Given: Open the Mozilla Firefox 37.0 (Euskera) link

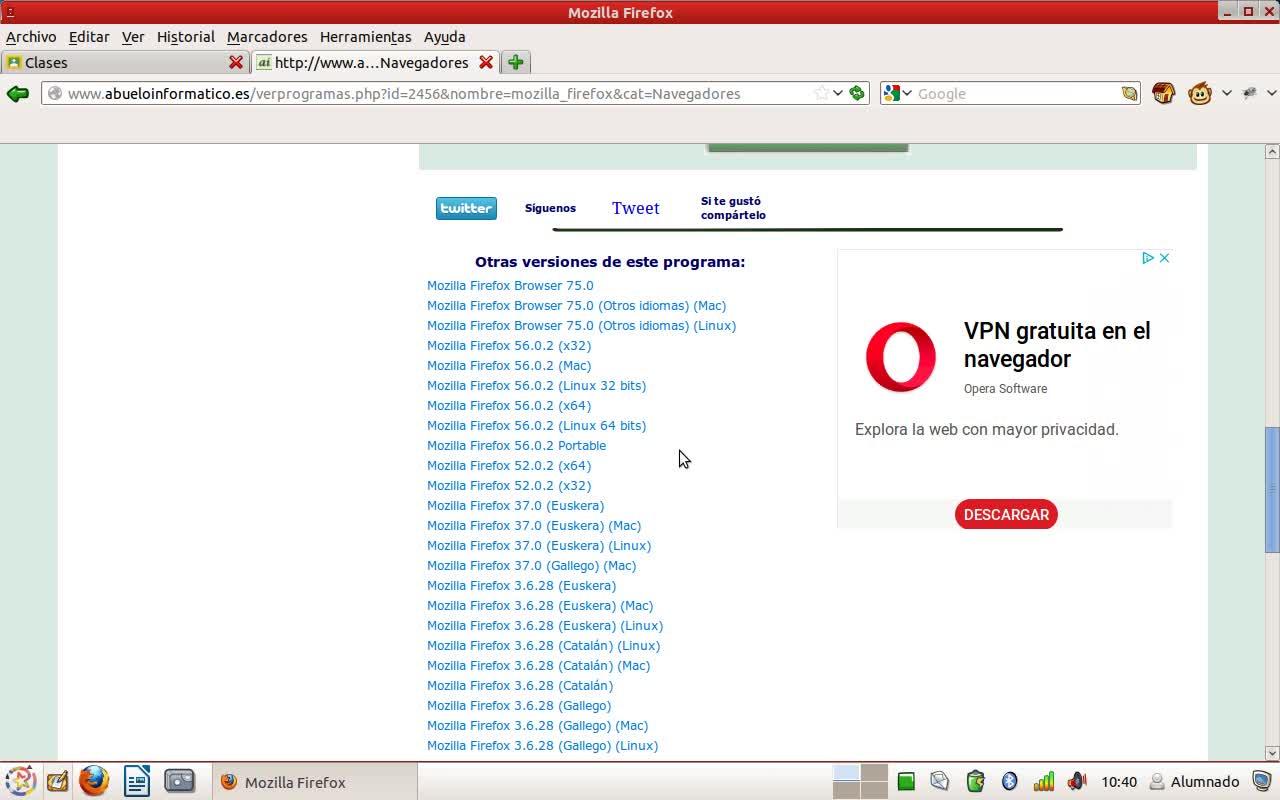Looking at the screenshot, I should pyautogui.click(x=516, y=505).
